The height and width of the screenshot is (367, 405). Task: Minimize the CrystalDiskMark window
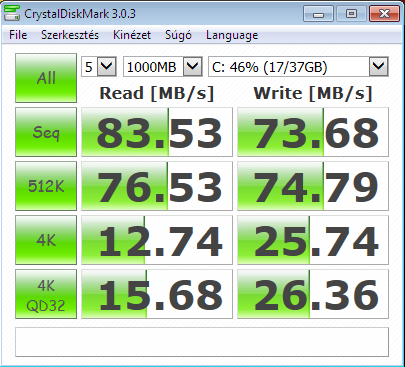click(x=318, y=14)
